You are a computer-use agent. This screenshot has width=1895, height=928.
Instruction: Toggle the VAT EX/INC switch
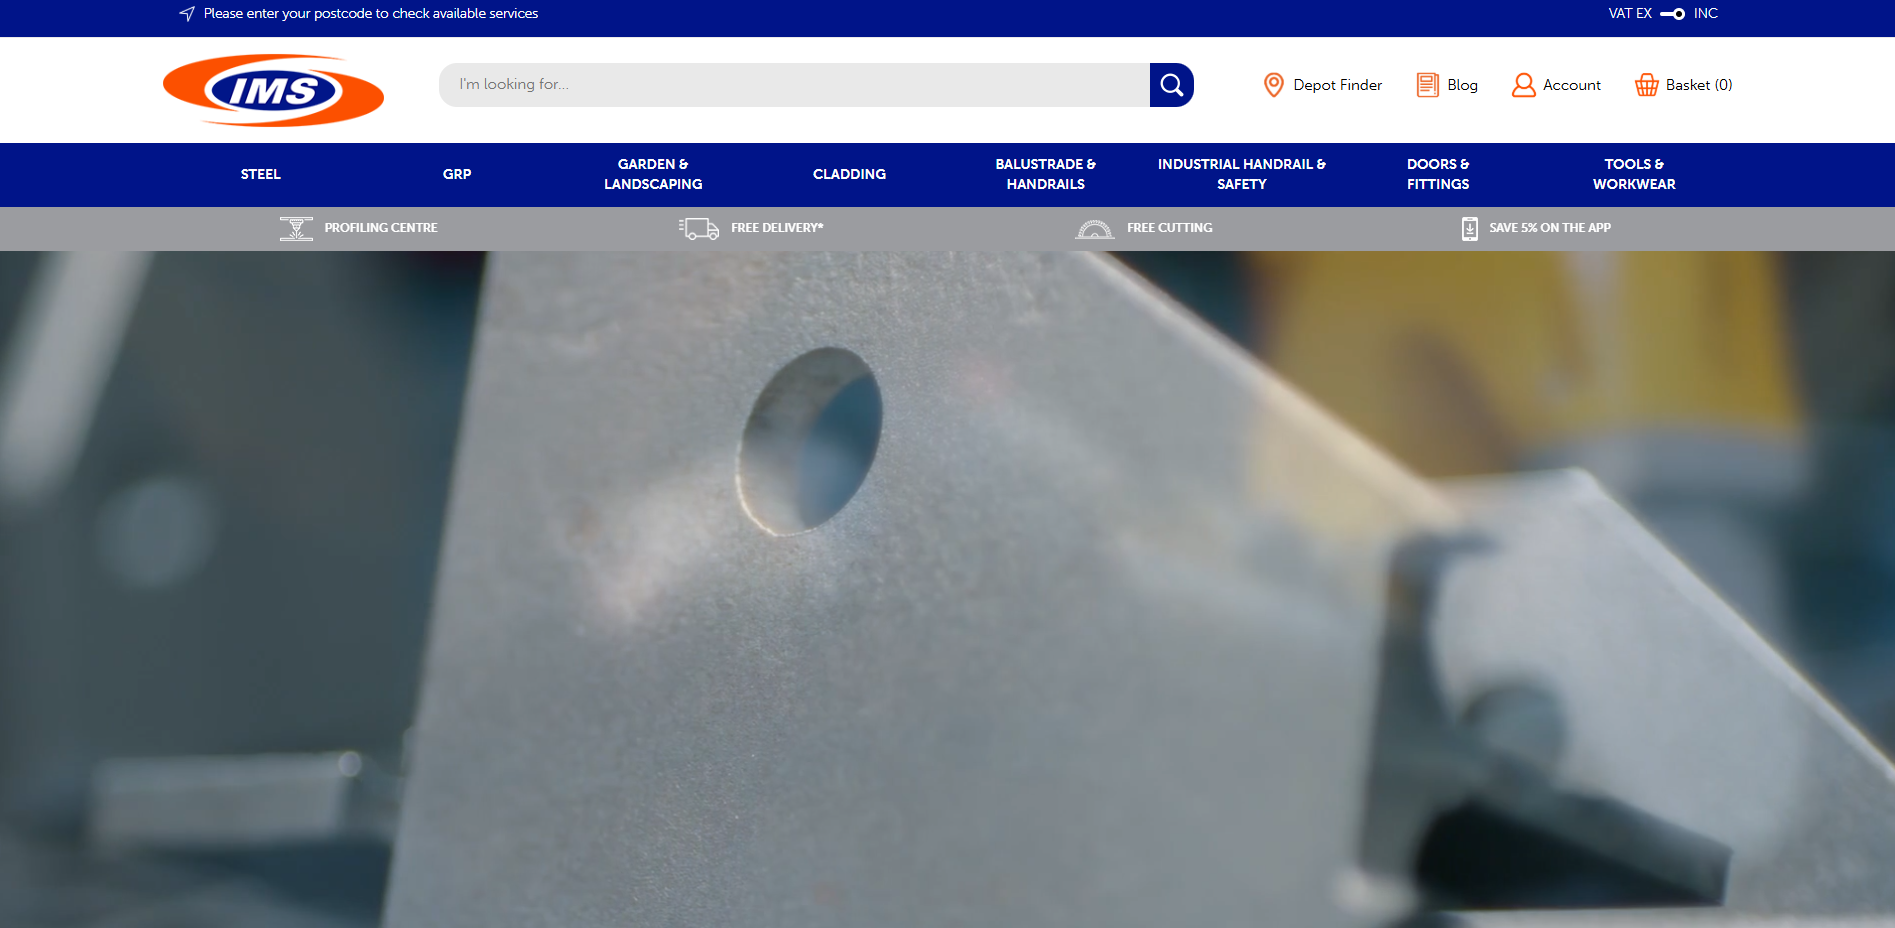click(1672, 14)
